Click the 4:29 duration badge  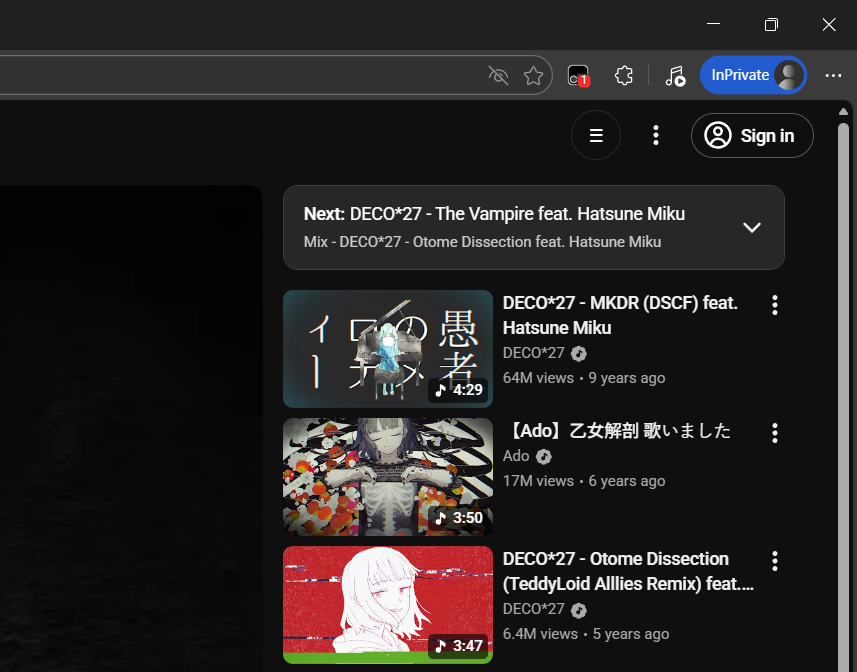tap(459, 390)
